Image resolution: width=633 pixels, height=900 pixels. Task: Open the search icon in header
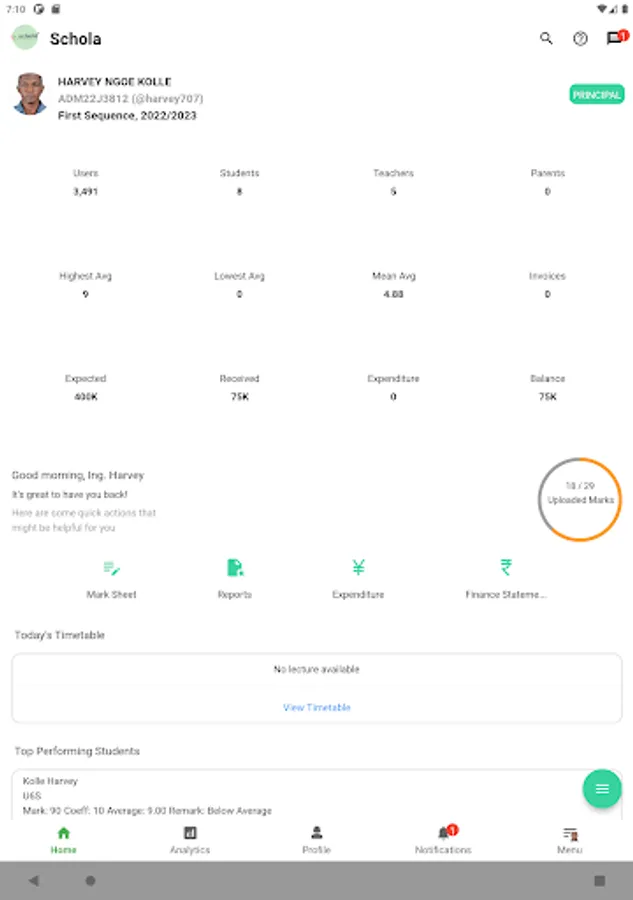point(546,39)
